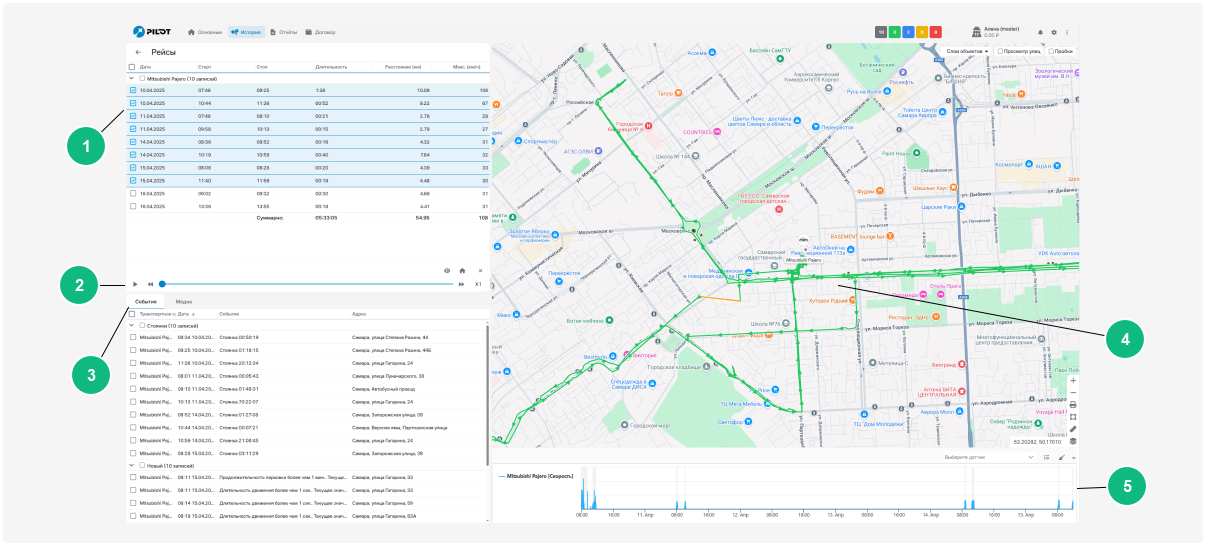Switch to the Медиа tab
Viewport: 1206px width, 546px height.
click(184, 300)
